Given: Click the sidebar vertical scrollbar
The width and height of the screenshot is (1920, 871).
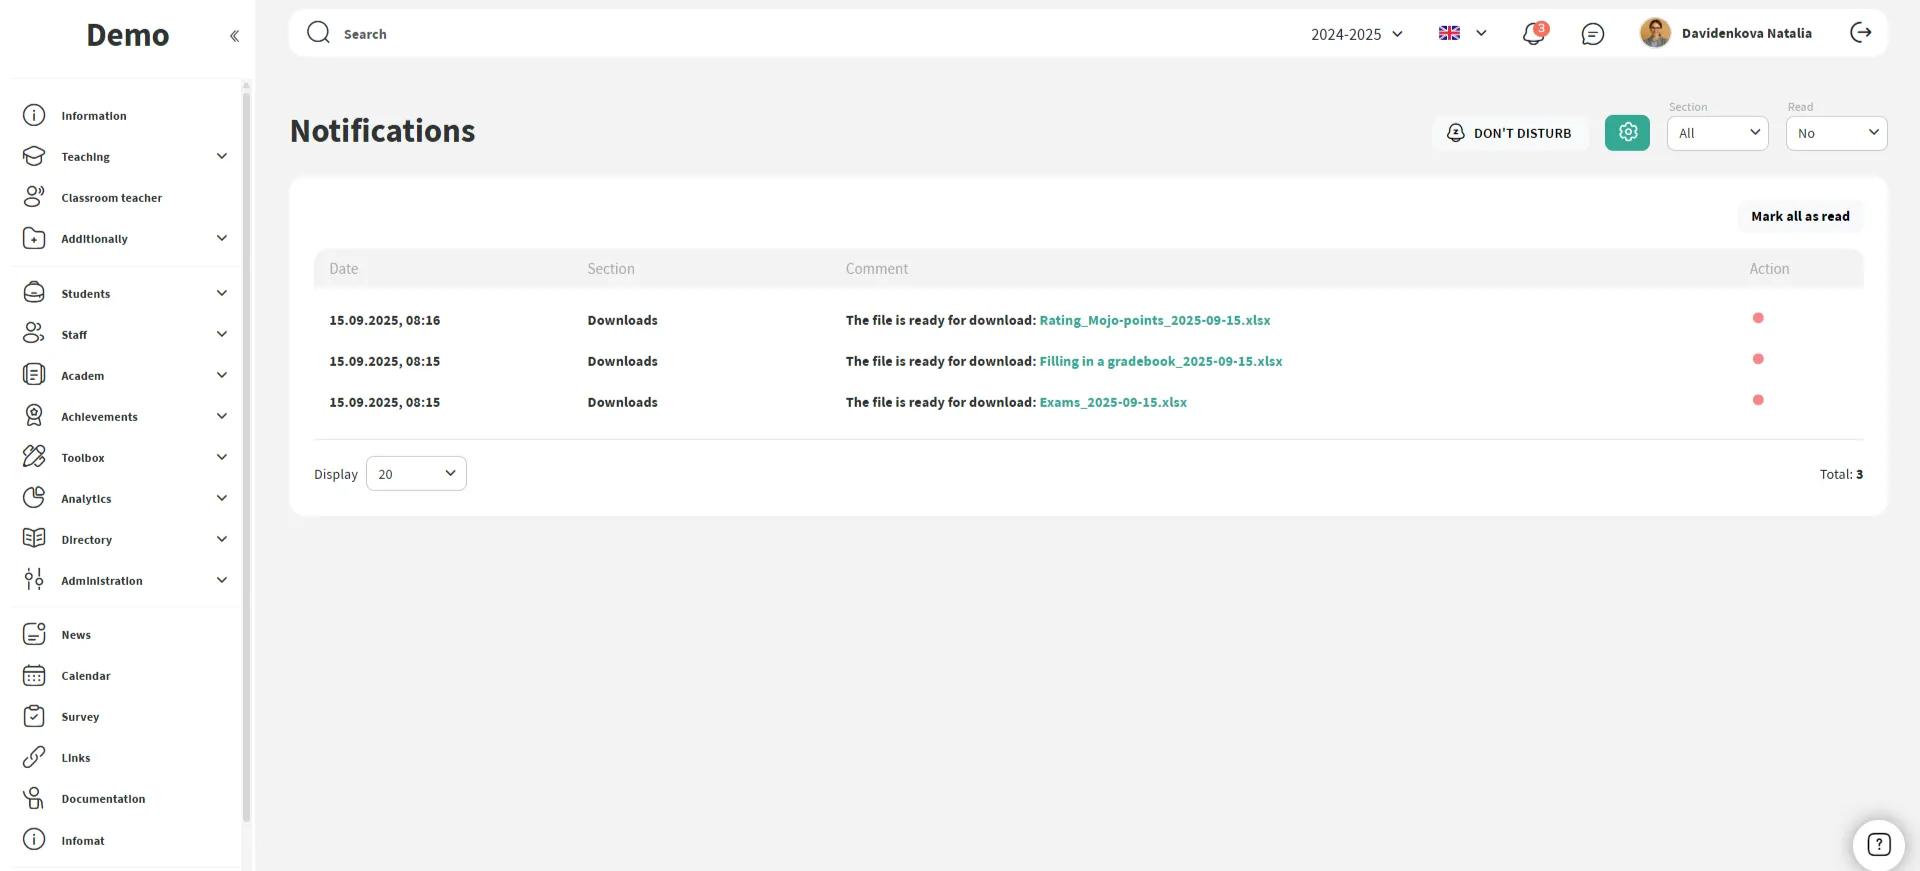Looking at the screenshot, I should (x=246, y=450).
